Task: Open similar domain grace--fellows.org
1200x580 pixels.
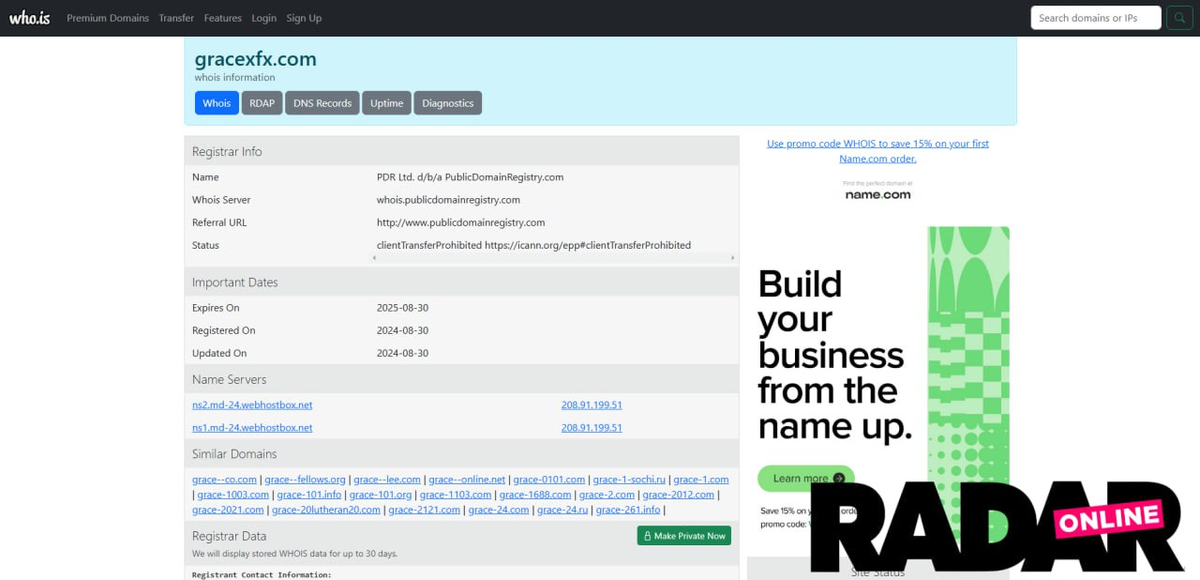Action: click(305, 480)
